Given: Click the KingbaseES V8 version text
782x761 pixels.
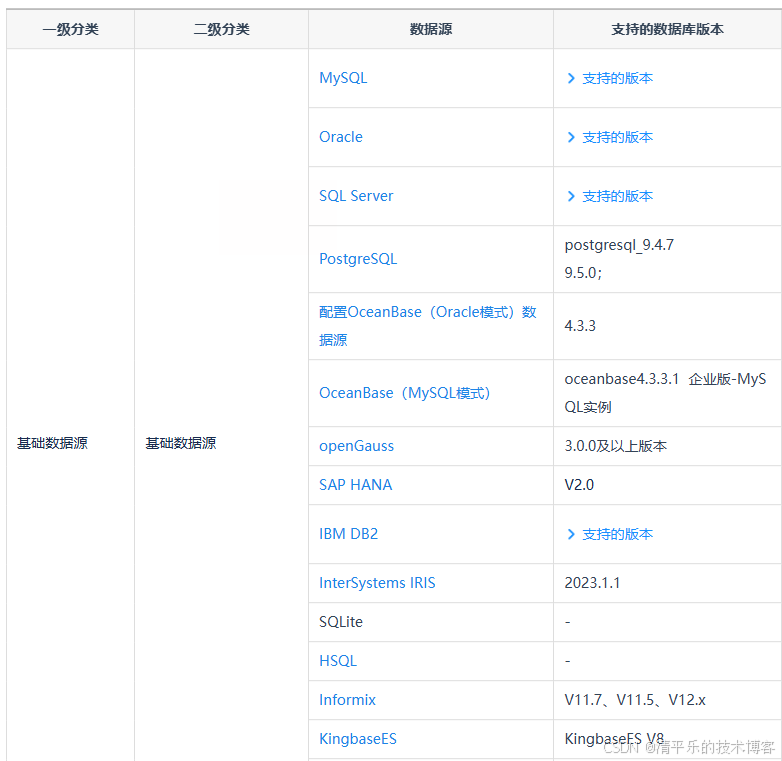Looking at the screenshot, I should tap(614, 739).
